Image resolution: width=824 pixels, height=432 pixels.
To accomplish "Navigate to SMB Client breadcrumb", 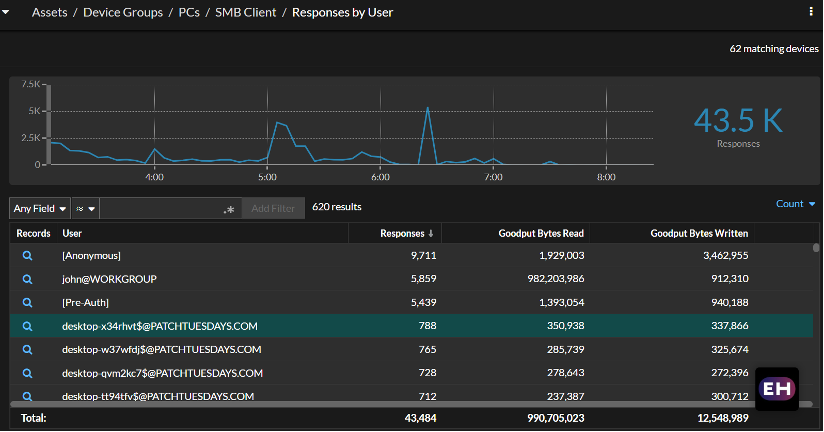I will coord(247,13).
